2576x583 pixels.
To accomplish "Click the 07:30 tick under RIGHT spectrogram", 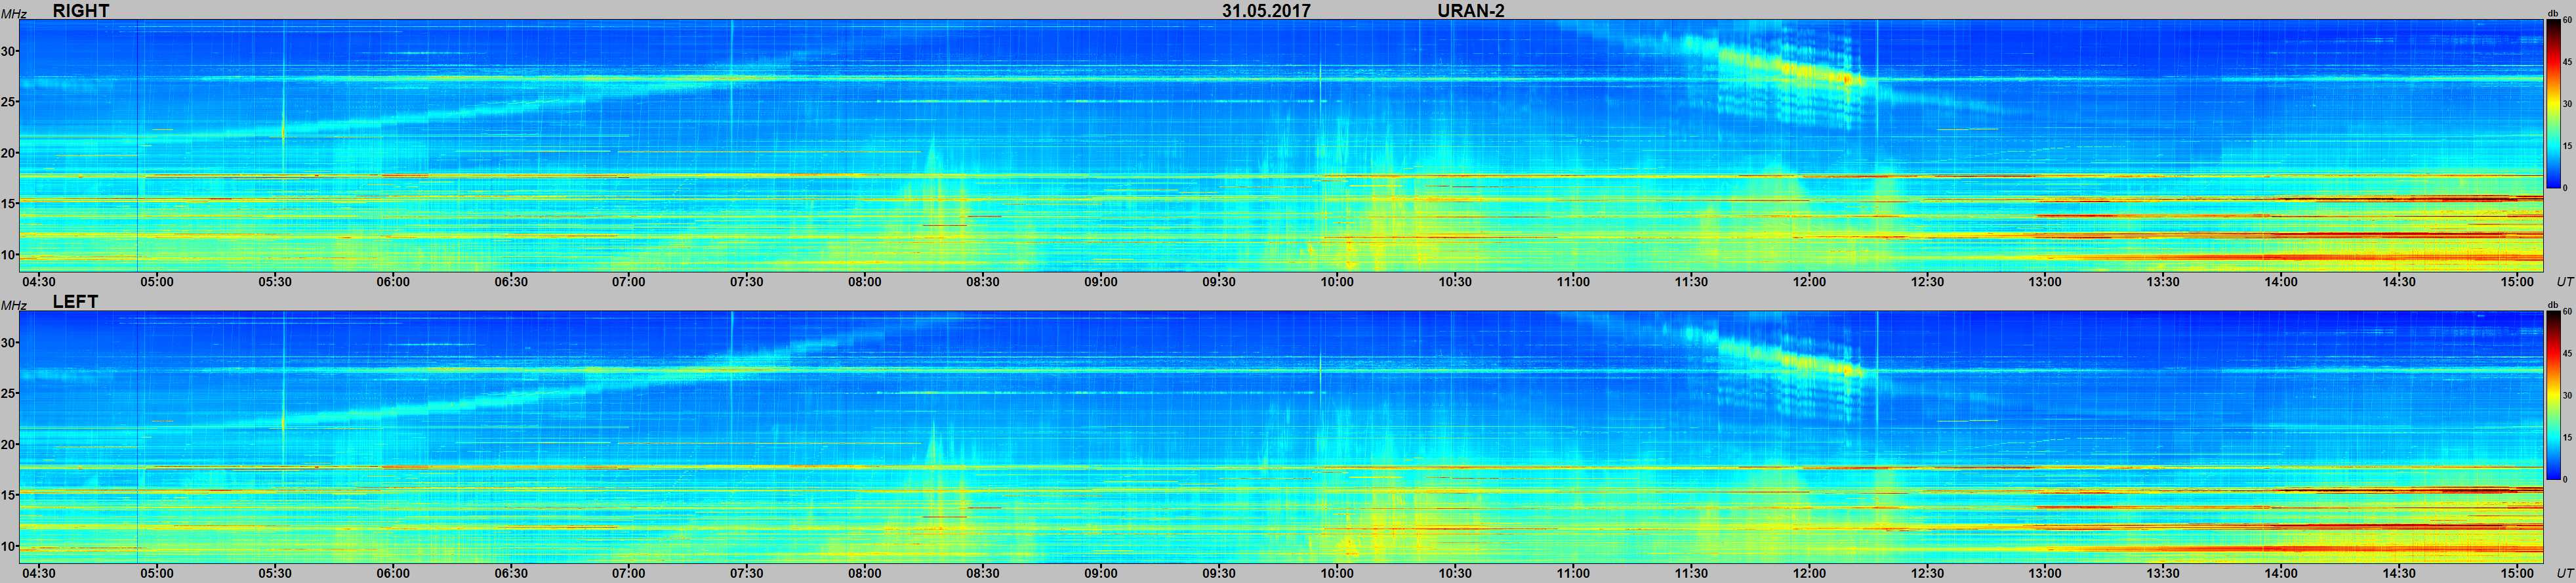I will (x=747, y=282).
